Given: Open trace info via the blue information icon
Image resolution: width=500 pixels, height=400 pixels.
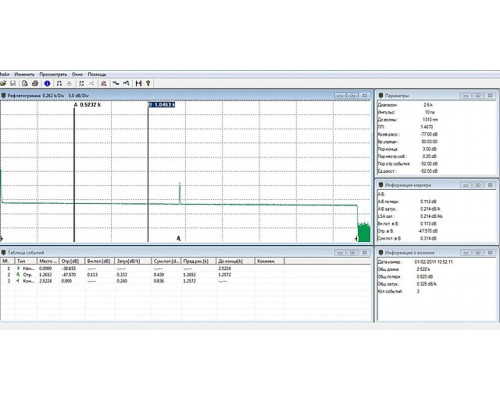Looking at the screenshot, I should [x=47, y=83].
